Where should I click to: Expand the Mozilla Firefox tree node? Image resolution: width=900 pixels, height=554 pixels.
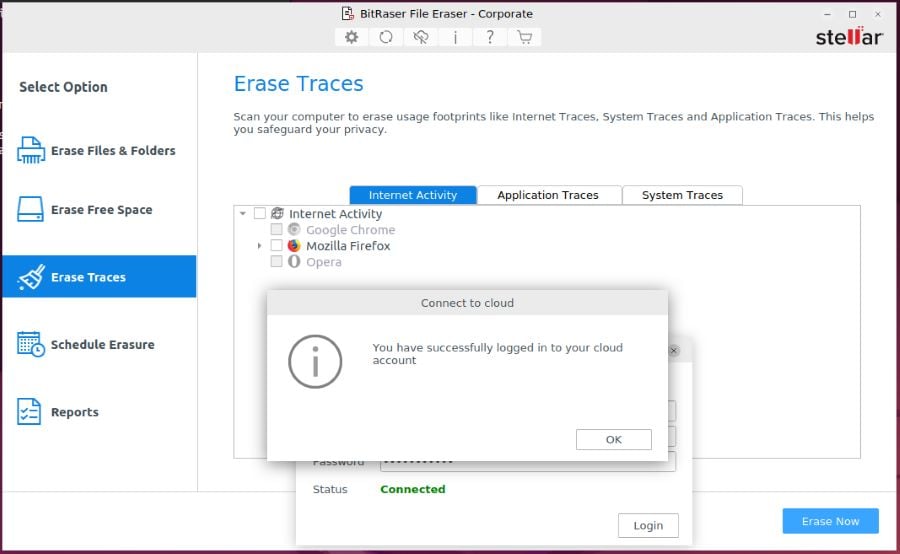(259, 246)
